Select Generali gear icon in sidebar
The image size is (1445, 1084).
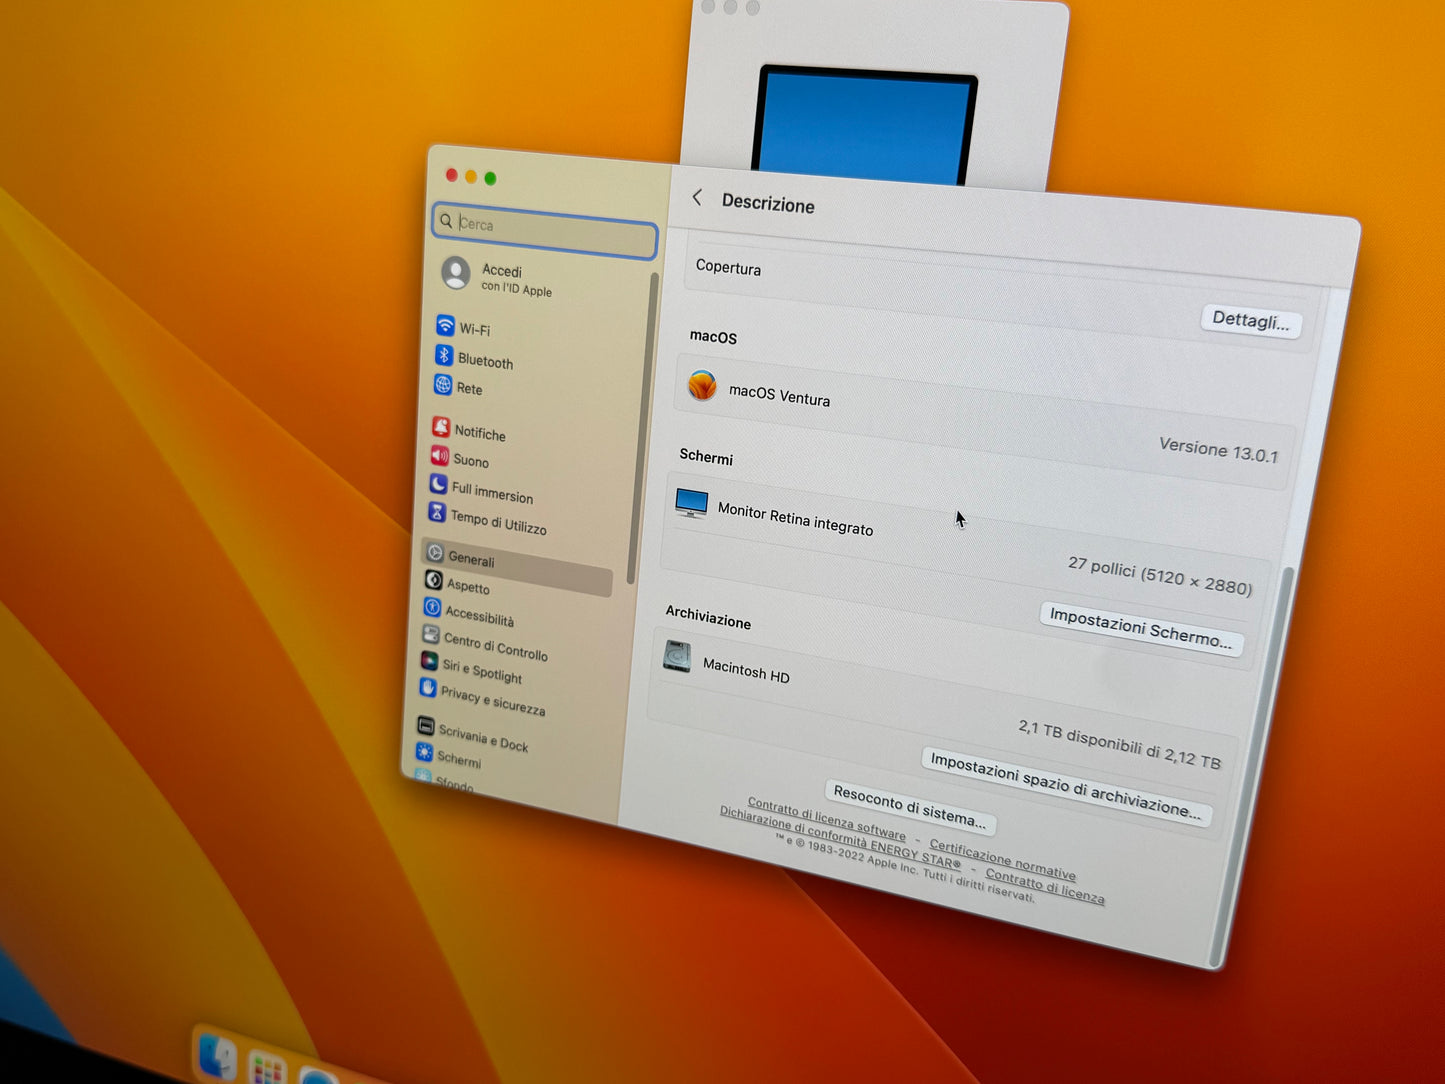pos(435,553)
